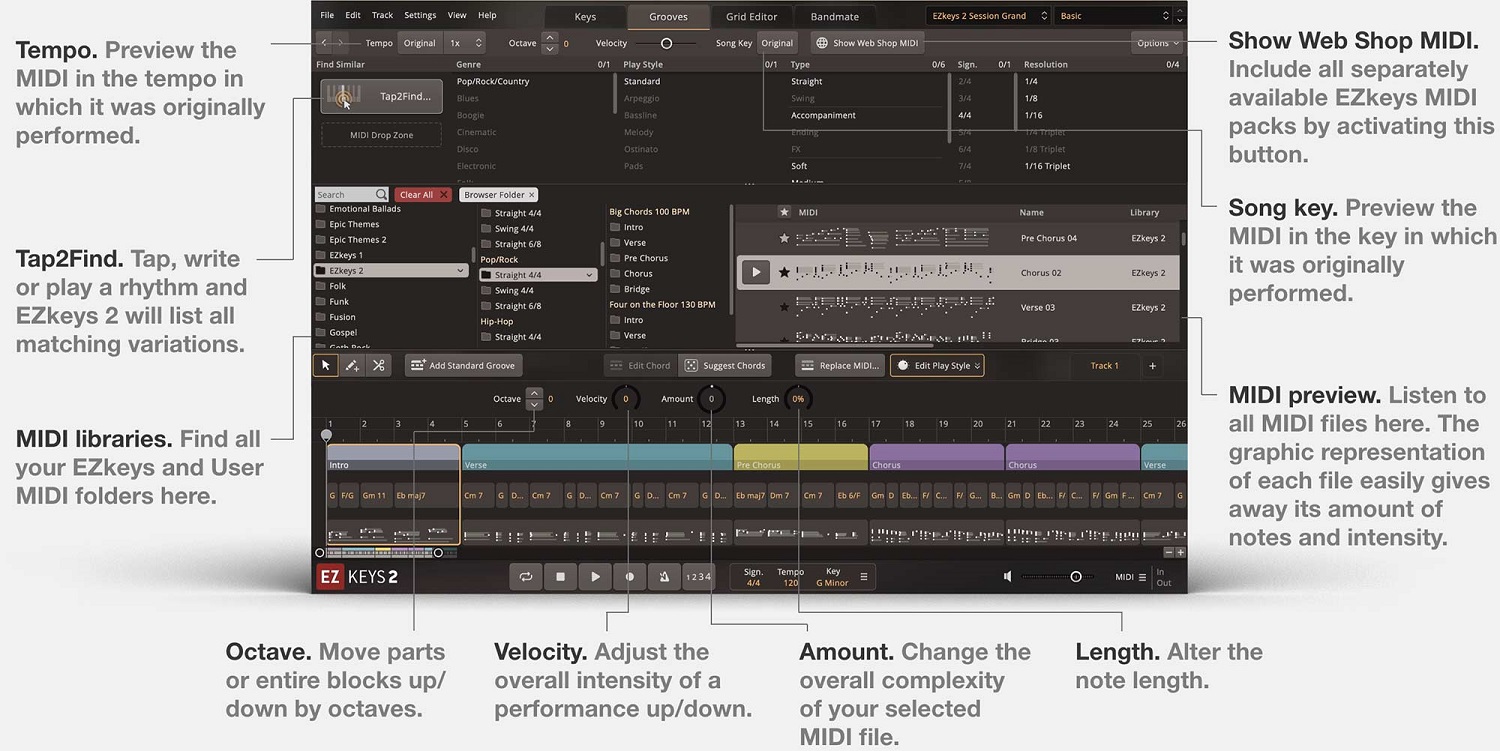Open the Options dropdown
1500x751 pixels.
point(1157,43)
